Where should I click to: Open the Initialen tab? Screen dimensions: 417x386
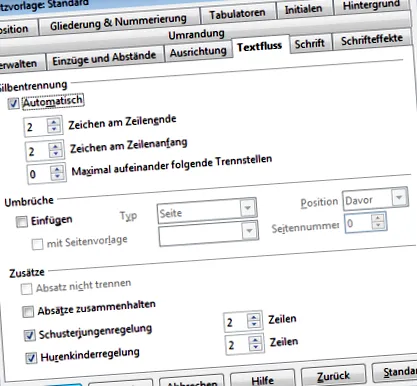pyautogui.click(x=303, y=10)
